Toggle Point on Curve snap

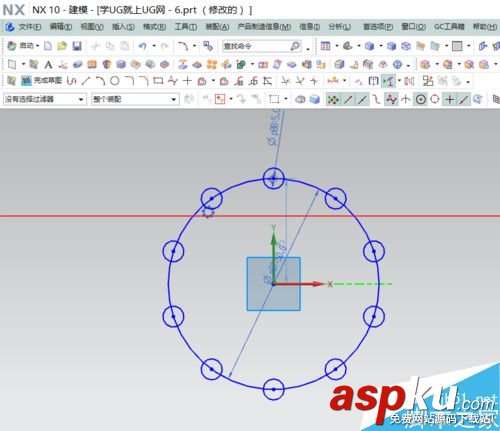[464, 99]
